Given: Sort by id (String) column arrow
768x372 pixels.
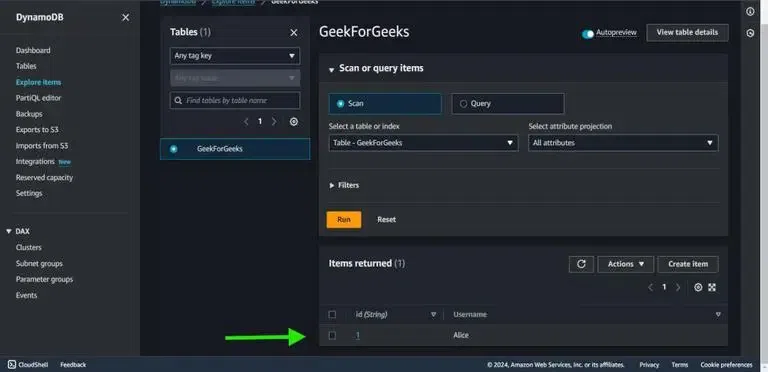Looking at the screenshot, I should [x=433, y=315].
